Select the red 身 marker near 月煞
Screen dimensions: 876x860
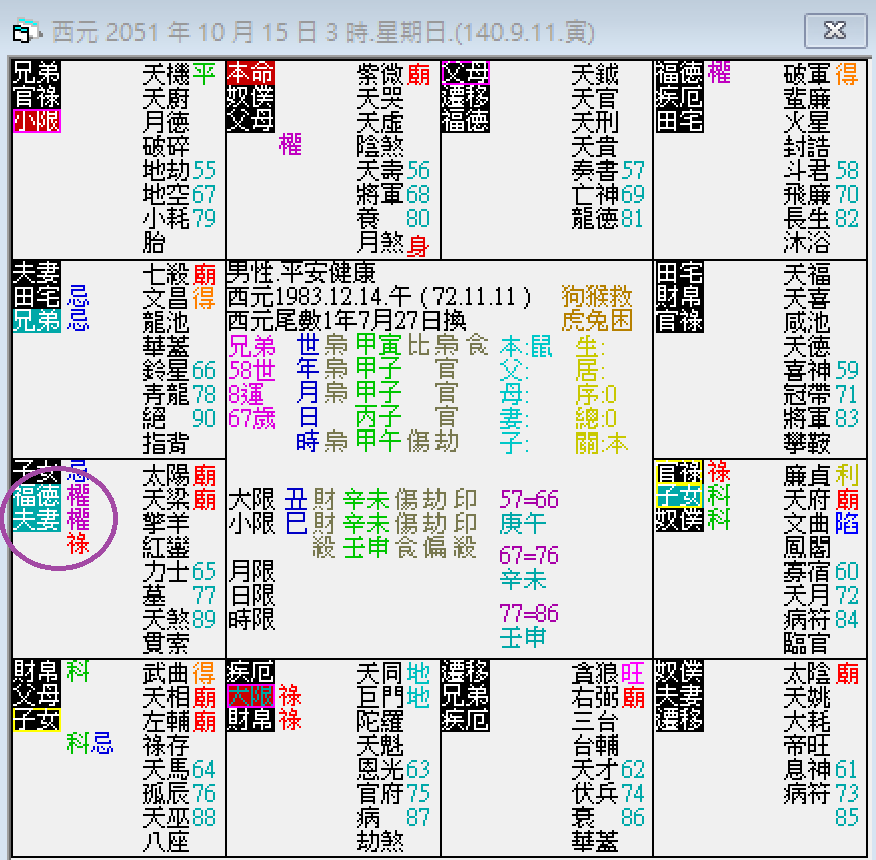coord(418,246)
